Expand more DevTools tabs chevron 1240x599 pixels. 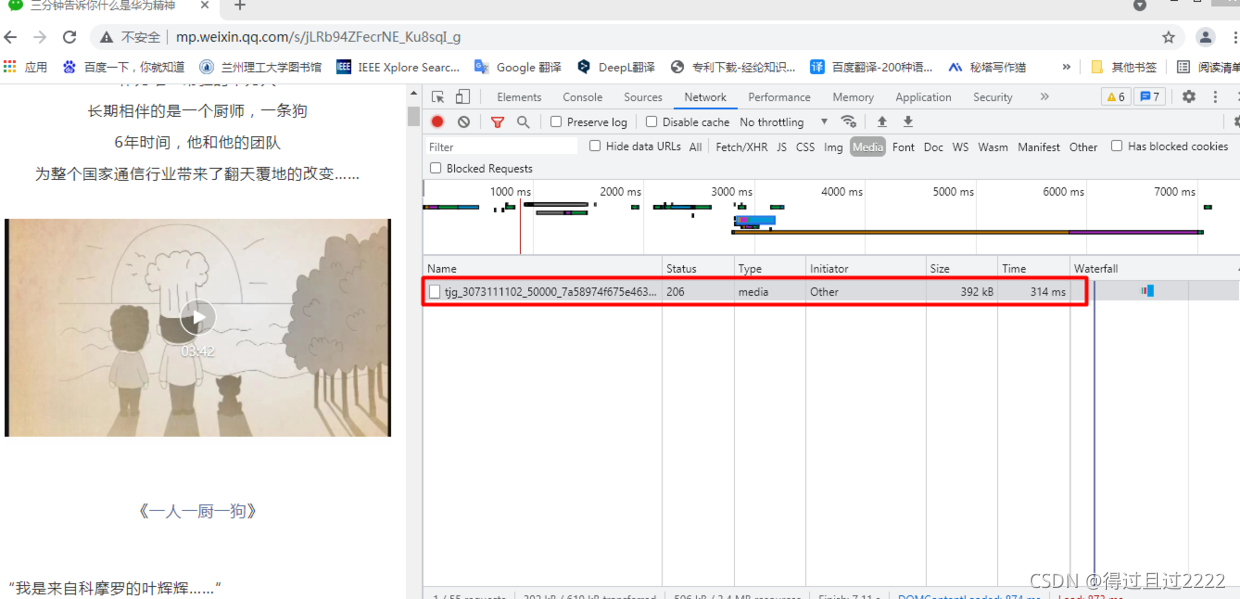point(1045,97)
